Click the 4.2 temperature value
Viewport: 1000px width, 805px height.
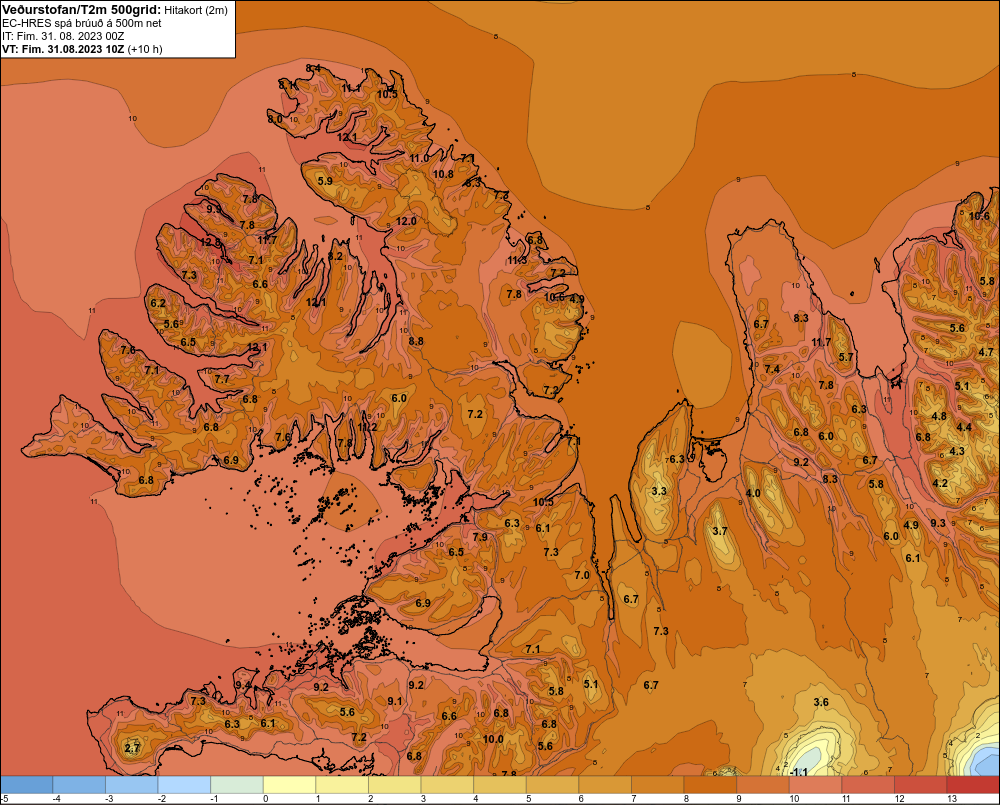click(940, 483)
